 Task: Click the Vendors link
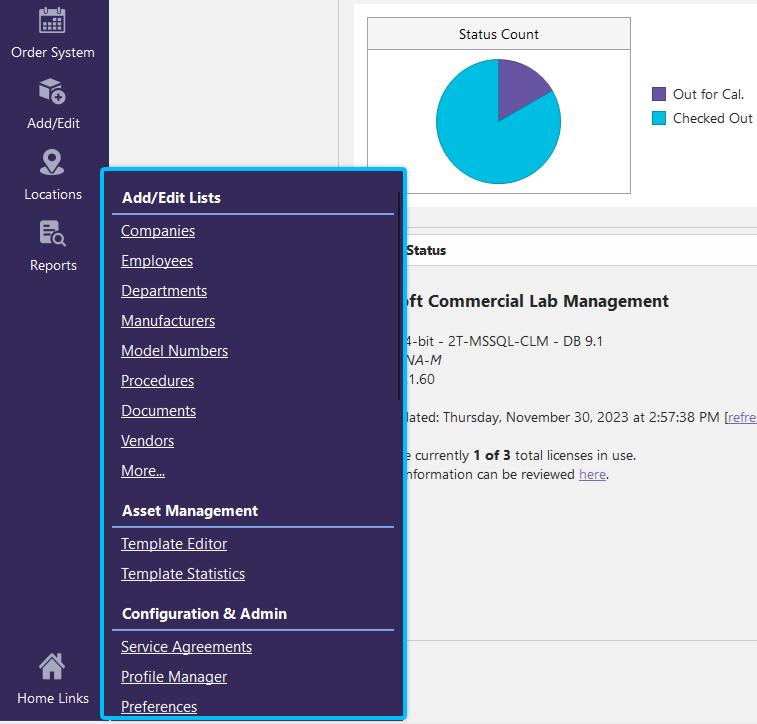[x=147, y=441]
